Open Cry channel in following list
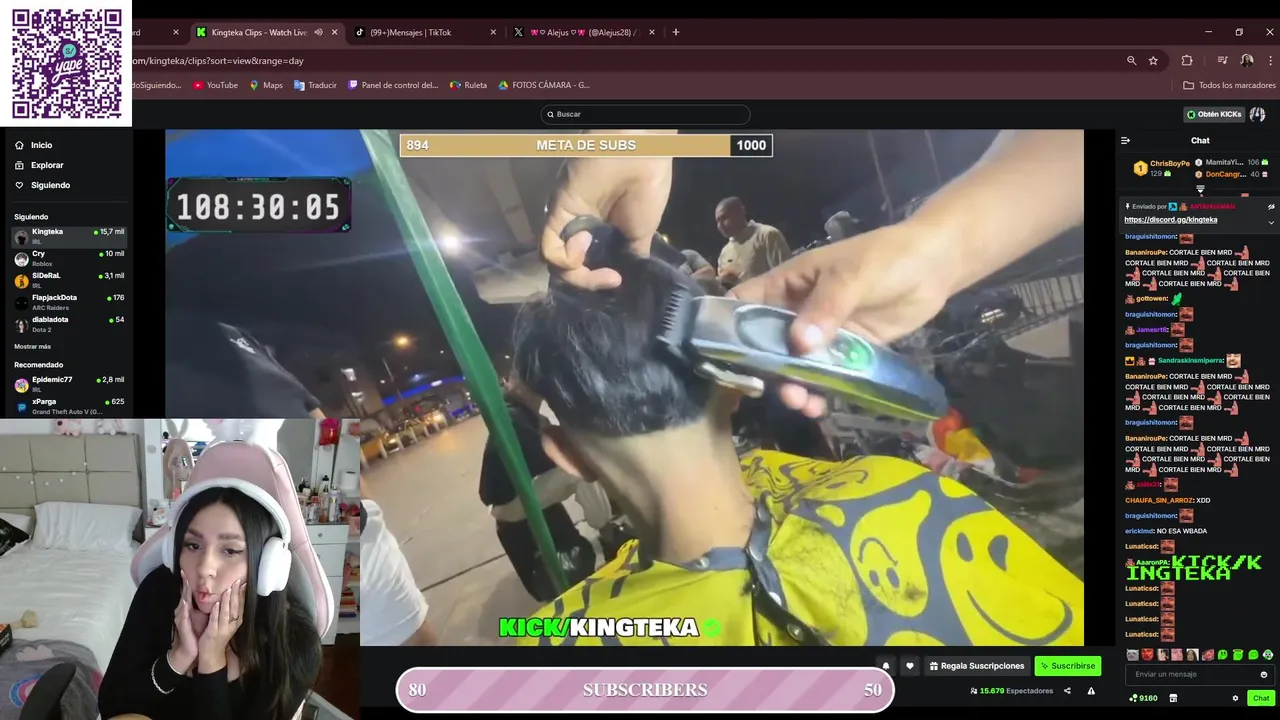 [69, 259]
